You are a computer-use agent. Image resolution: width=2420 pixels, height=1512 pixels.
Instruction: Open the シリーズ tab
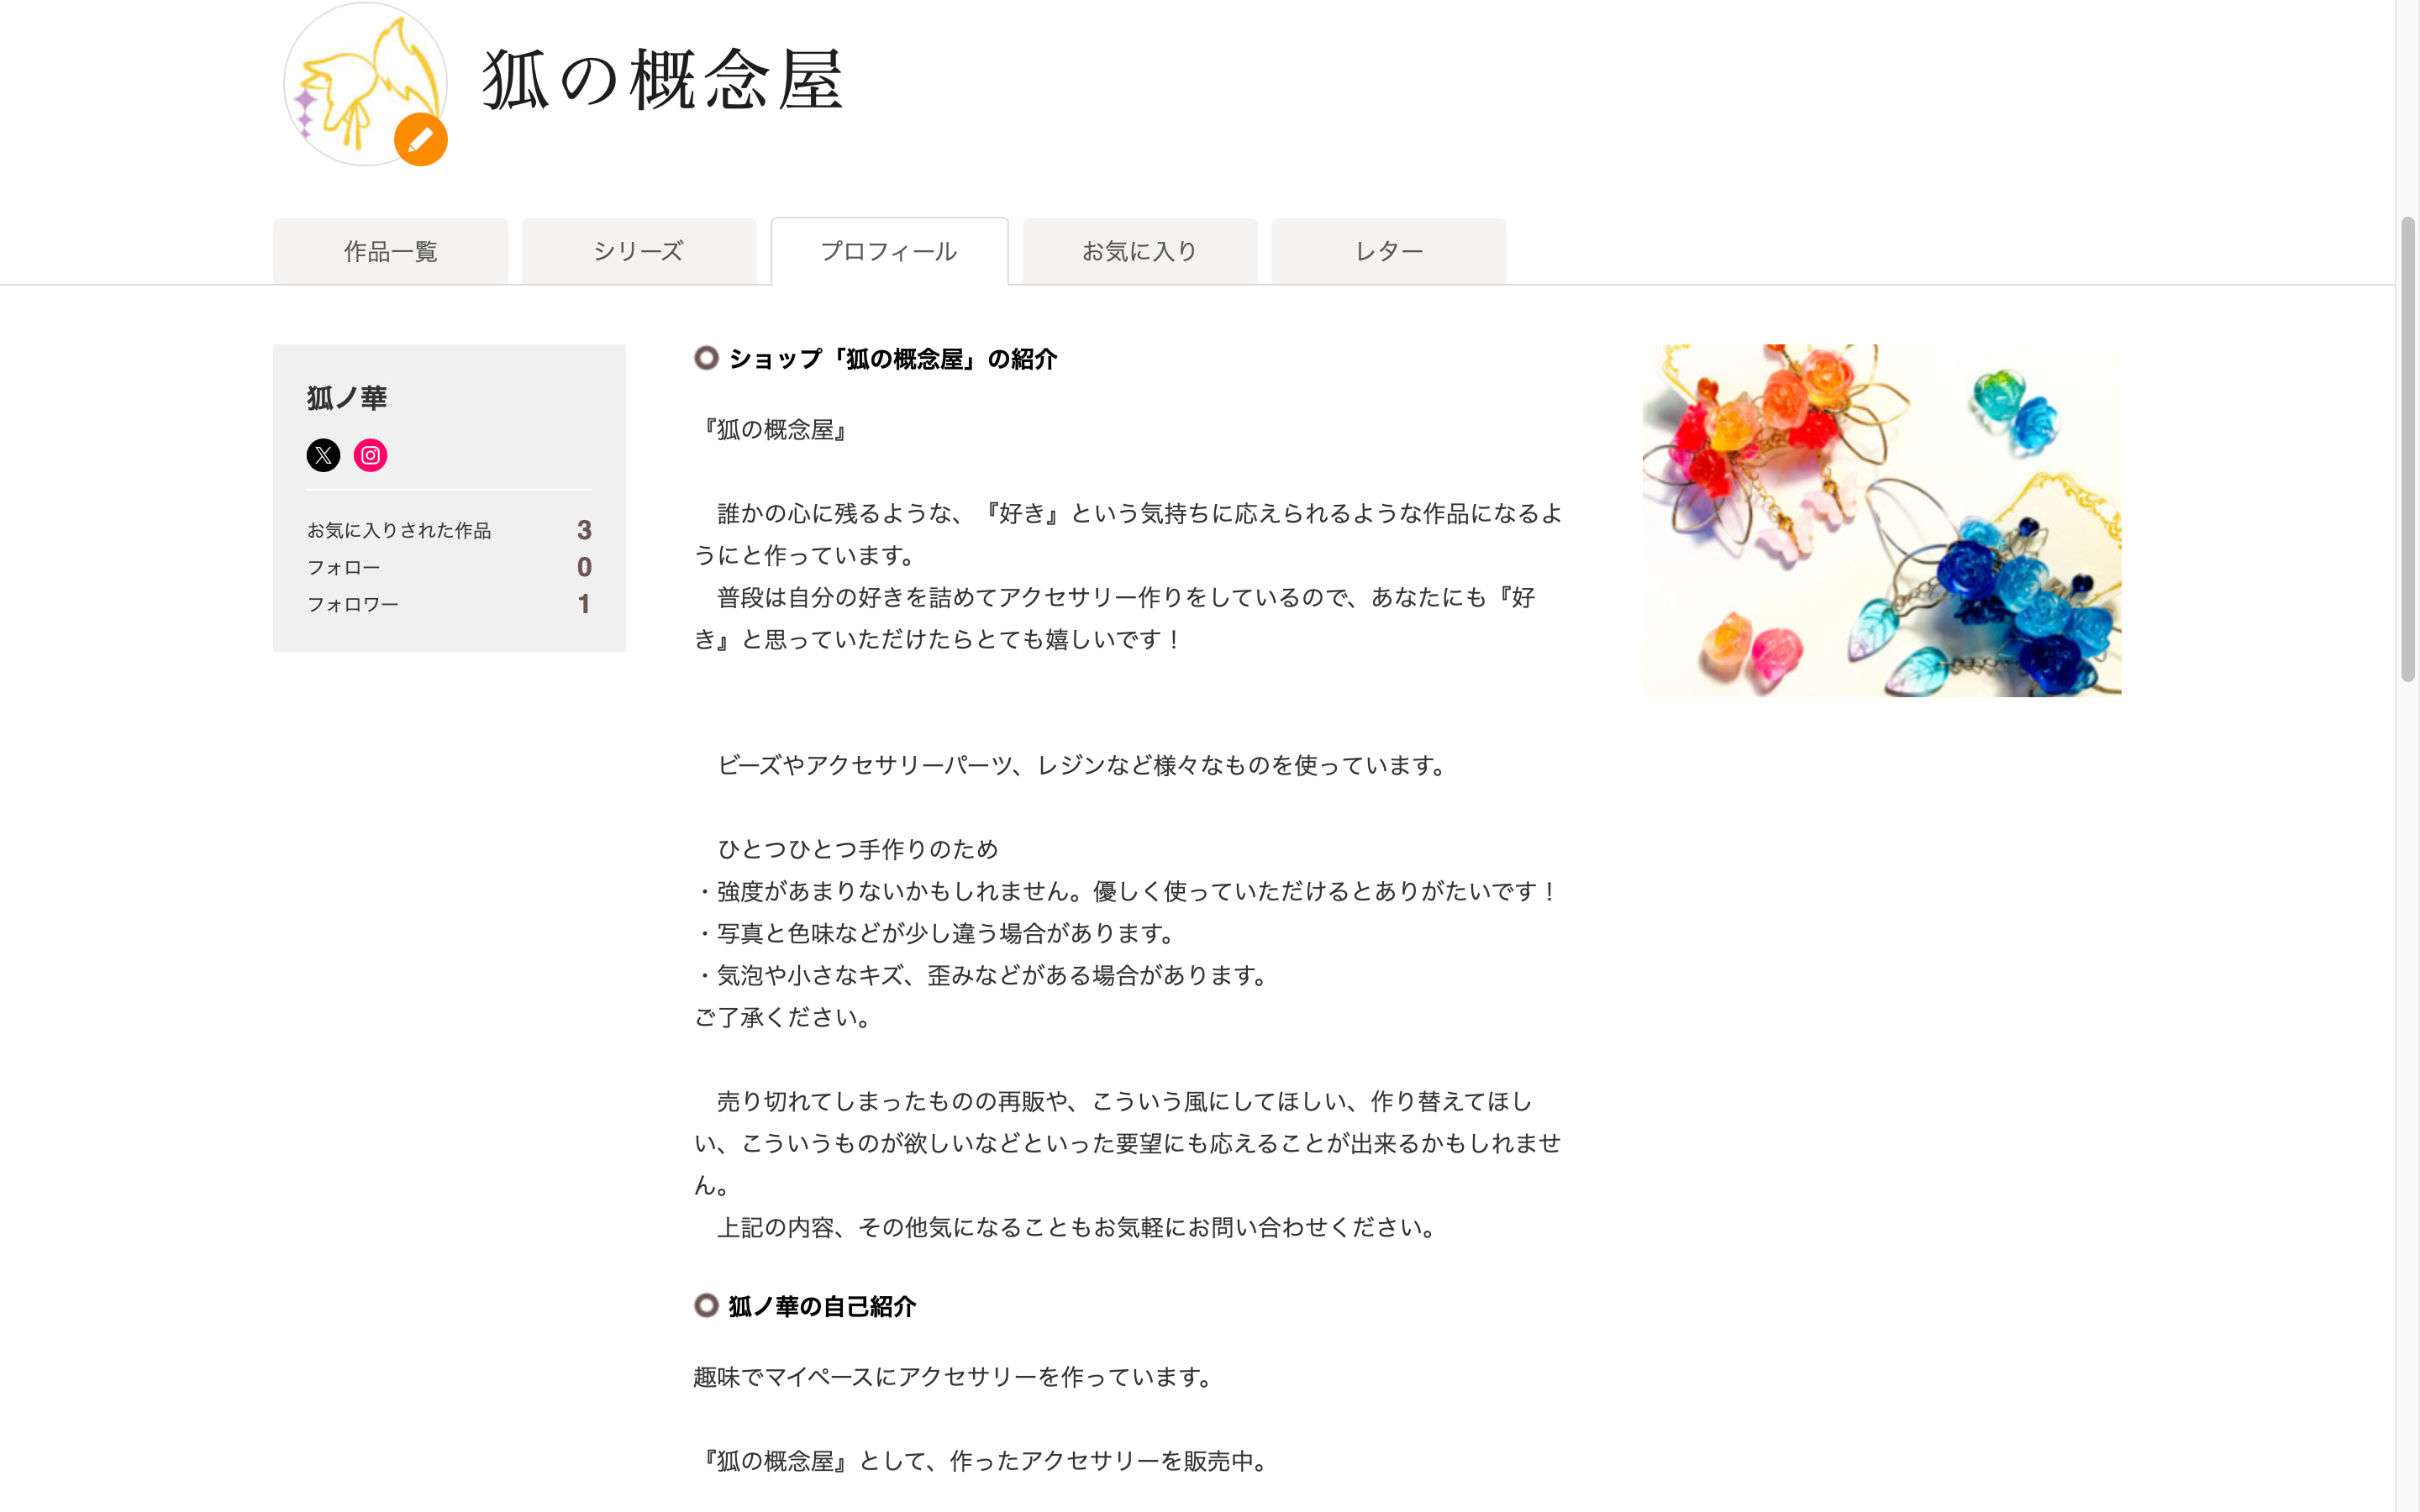pos(638,251)
